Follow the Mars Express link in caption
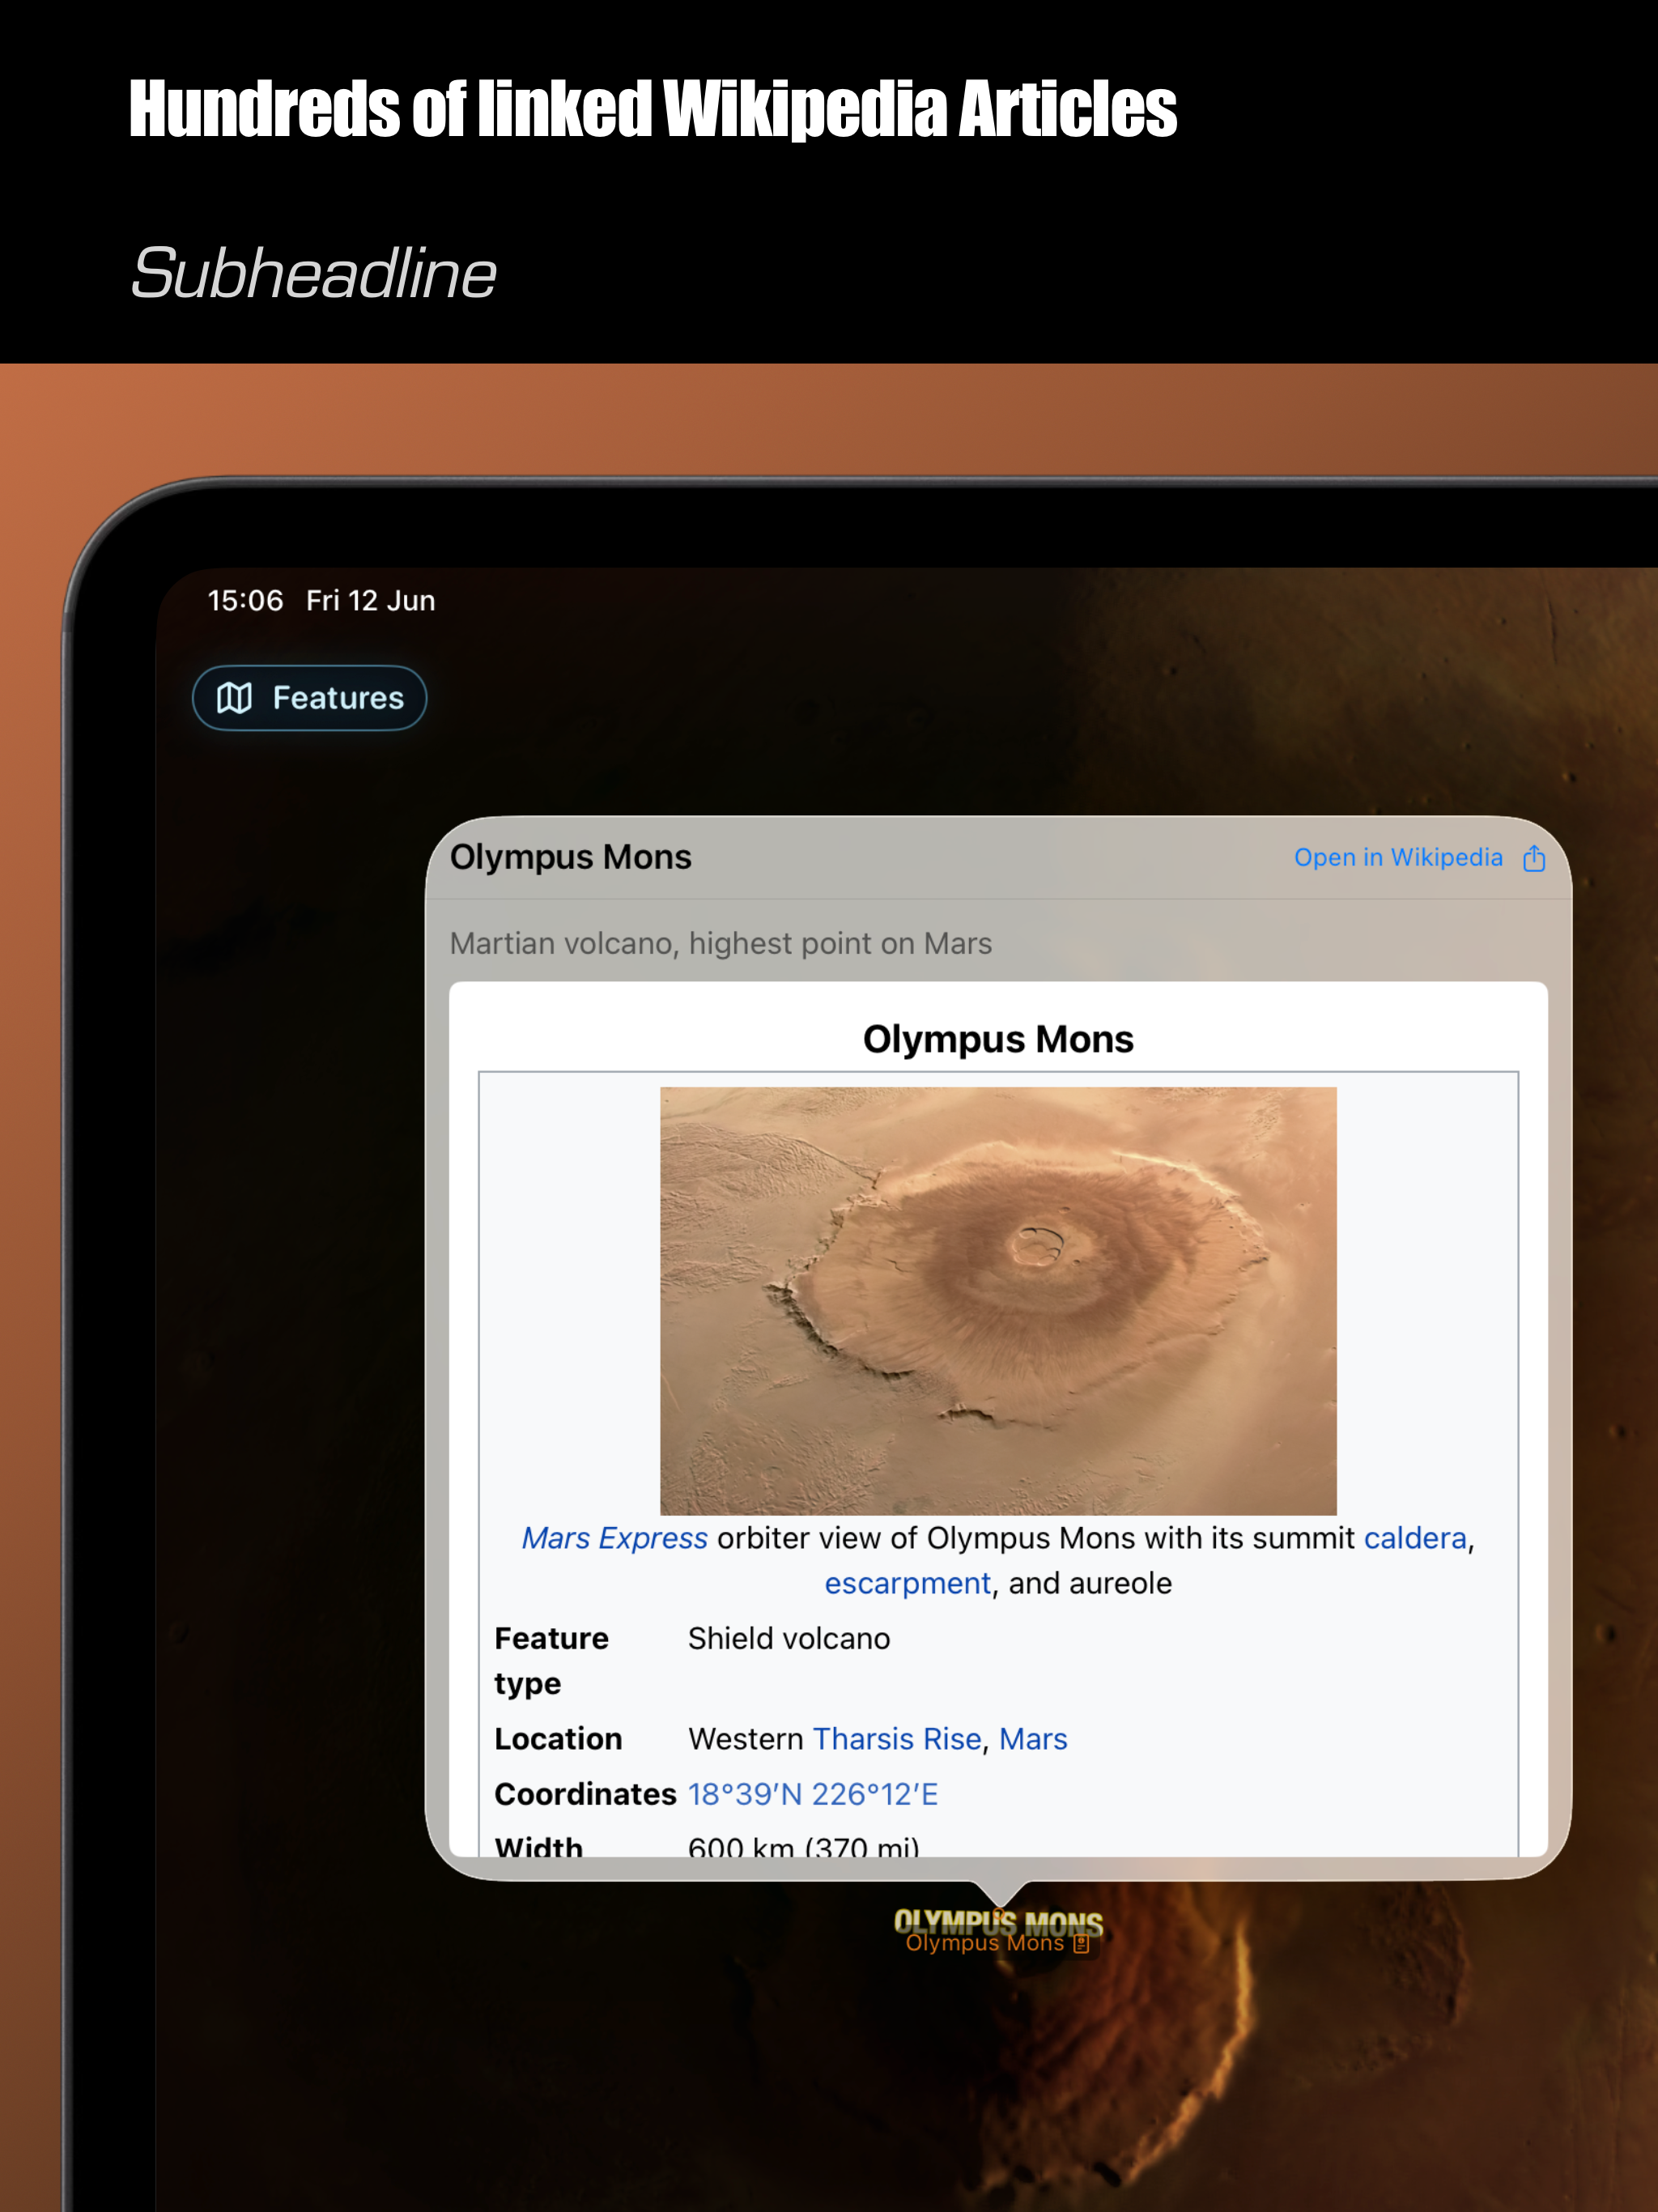Screen dimensions: 1658x2212 615,1538
